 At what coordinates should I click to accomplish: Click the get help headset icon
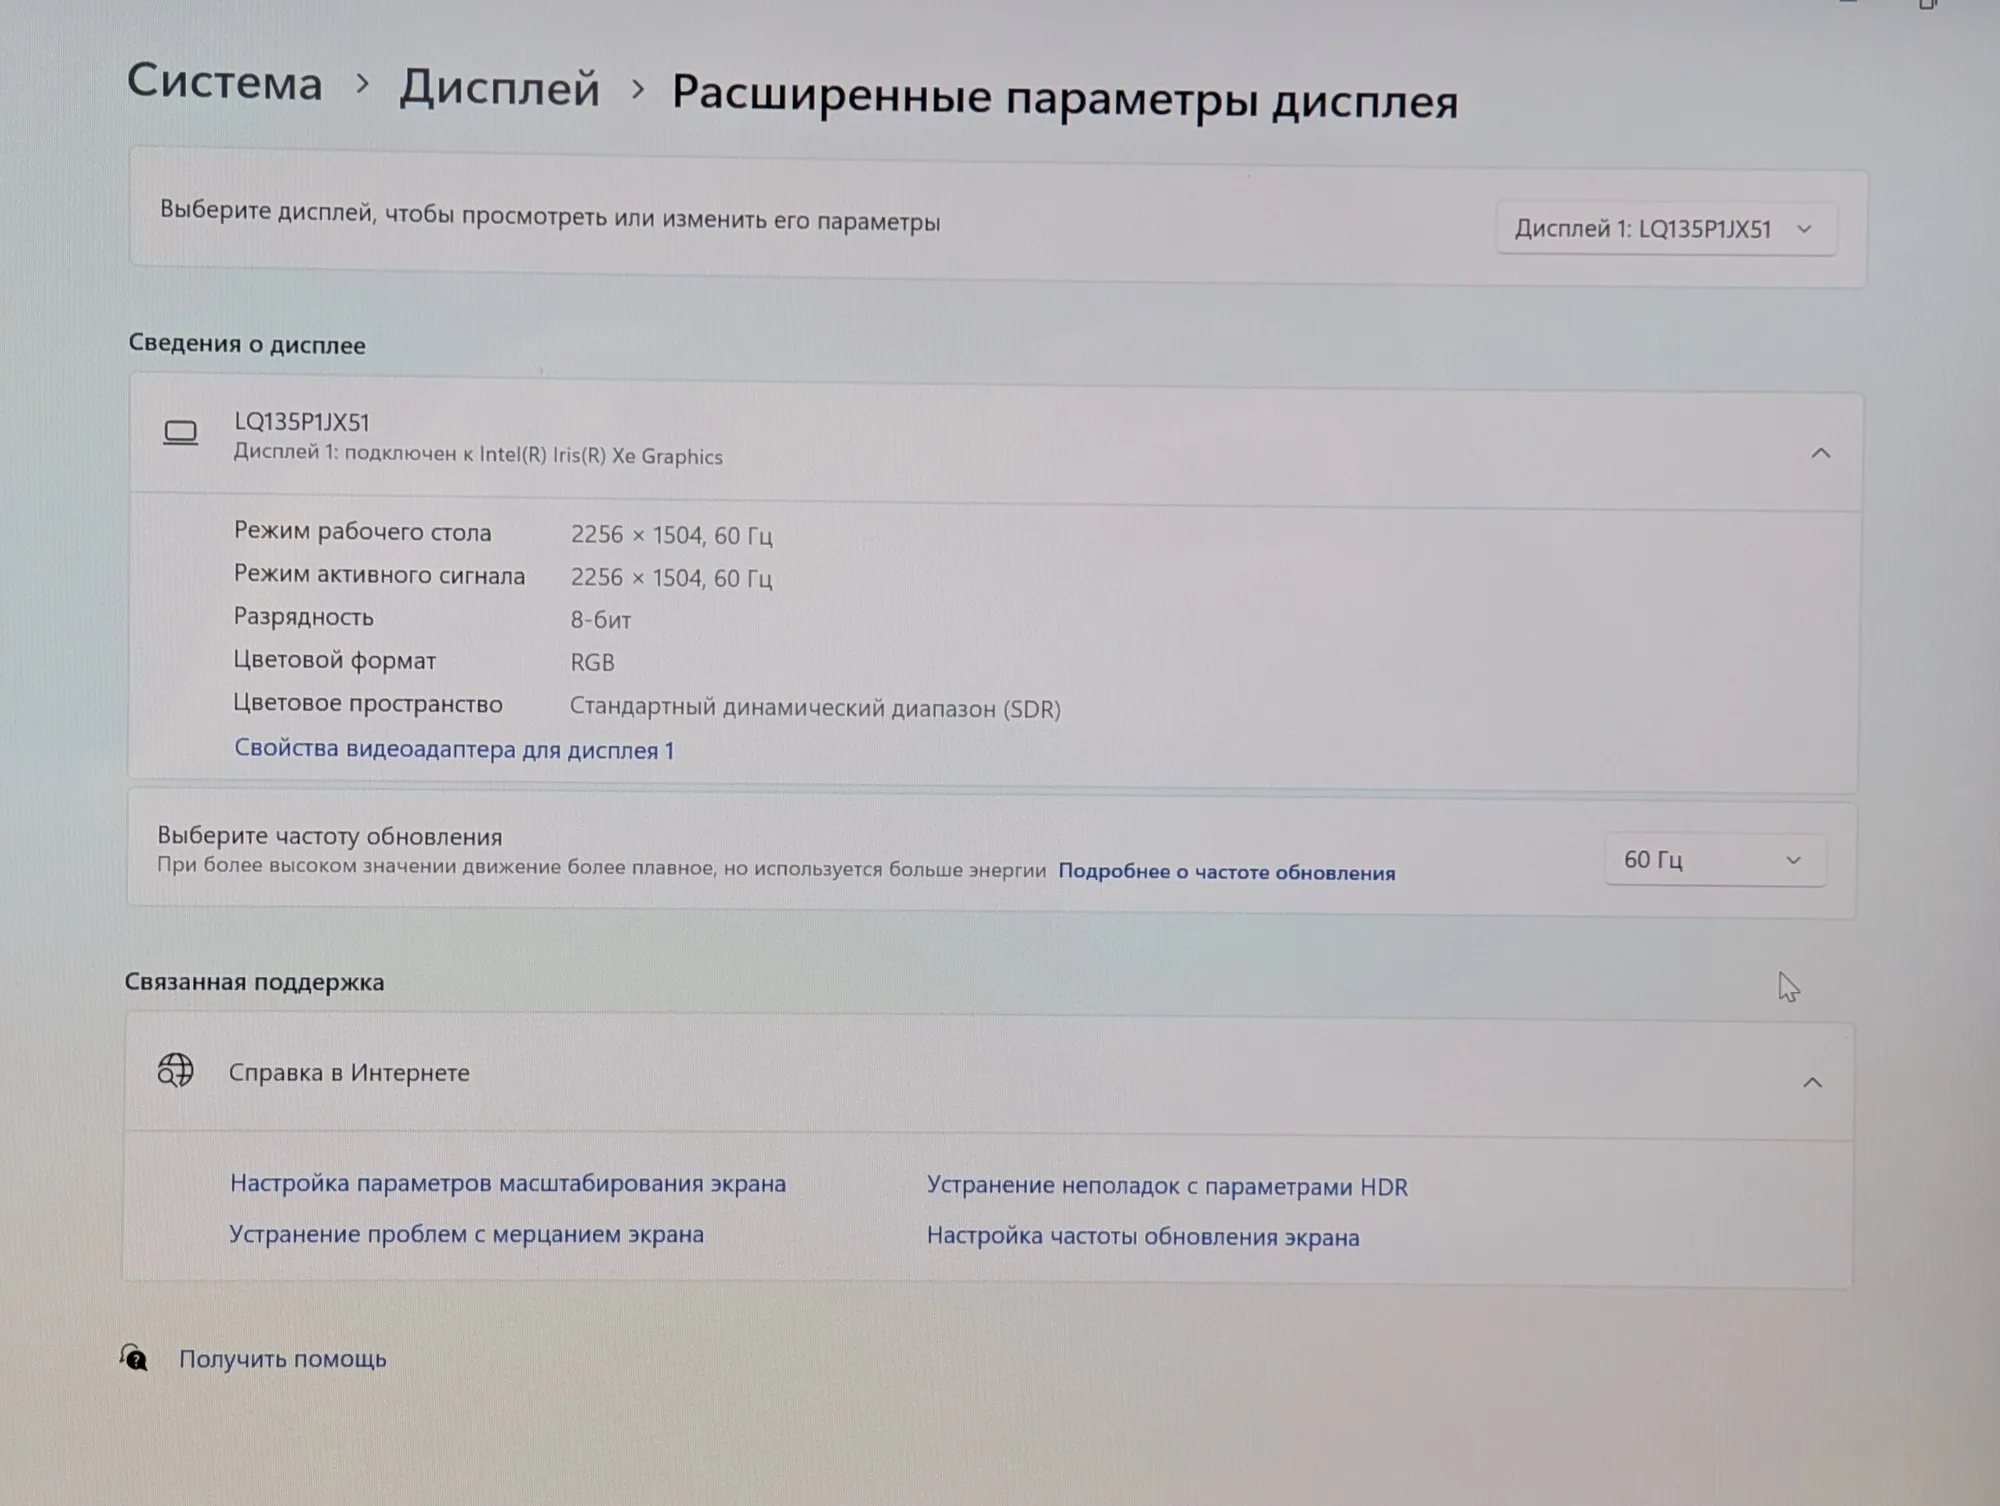click(x=134, y=1357)
